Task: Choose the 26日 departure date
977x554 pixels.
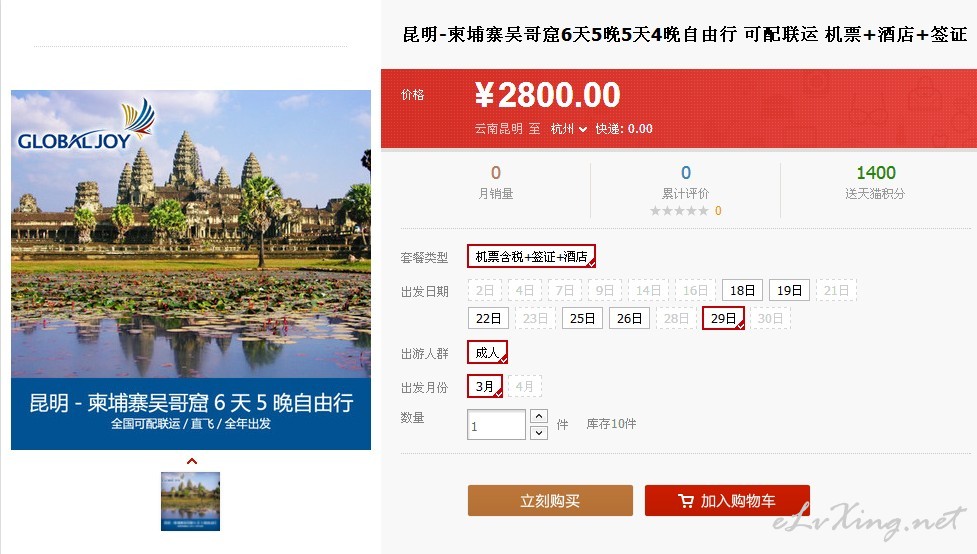Action: pos(629,318)
